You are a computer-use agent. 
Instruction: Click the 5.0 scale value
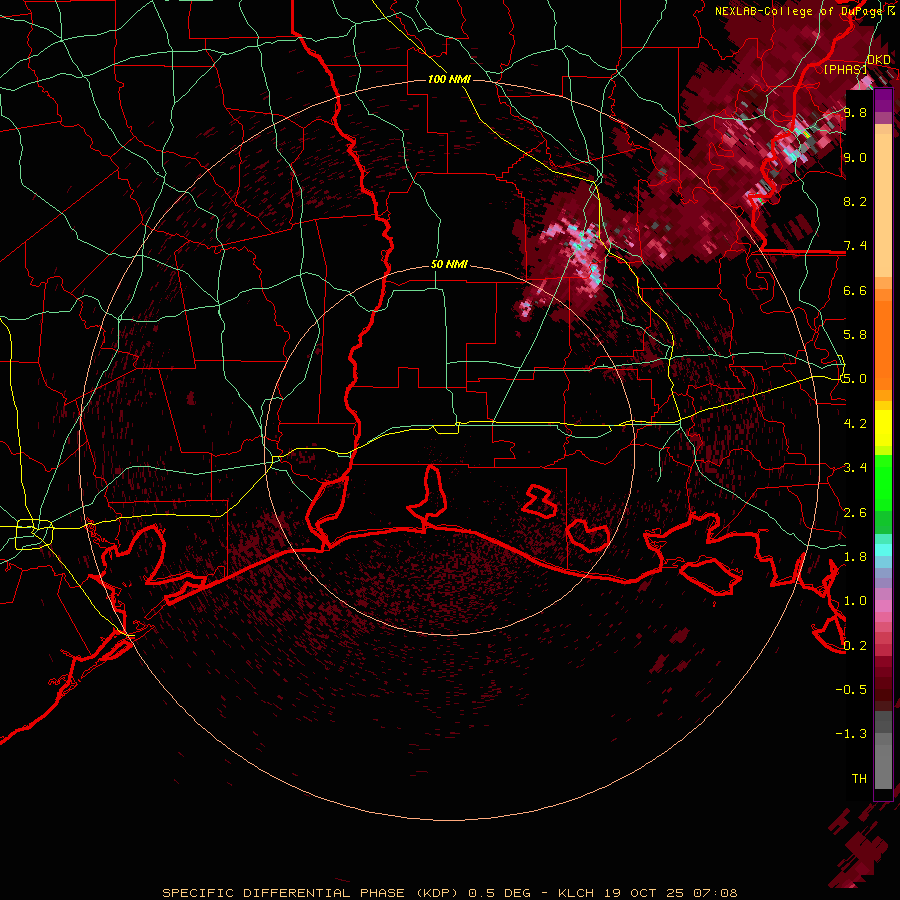click(x=854, y=379)
